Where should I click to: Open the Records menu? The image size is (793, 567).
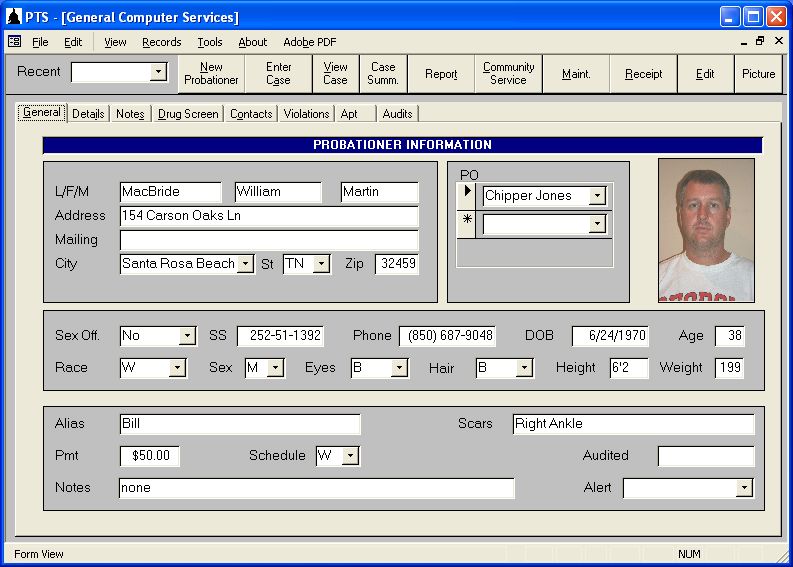pyautogui.click(x=161, y=42)
